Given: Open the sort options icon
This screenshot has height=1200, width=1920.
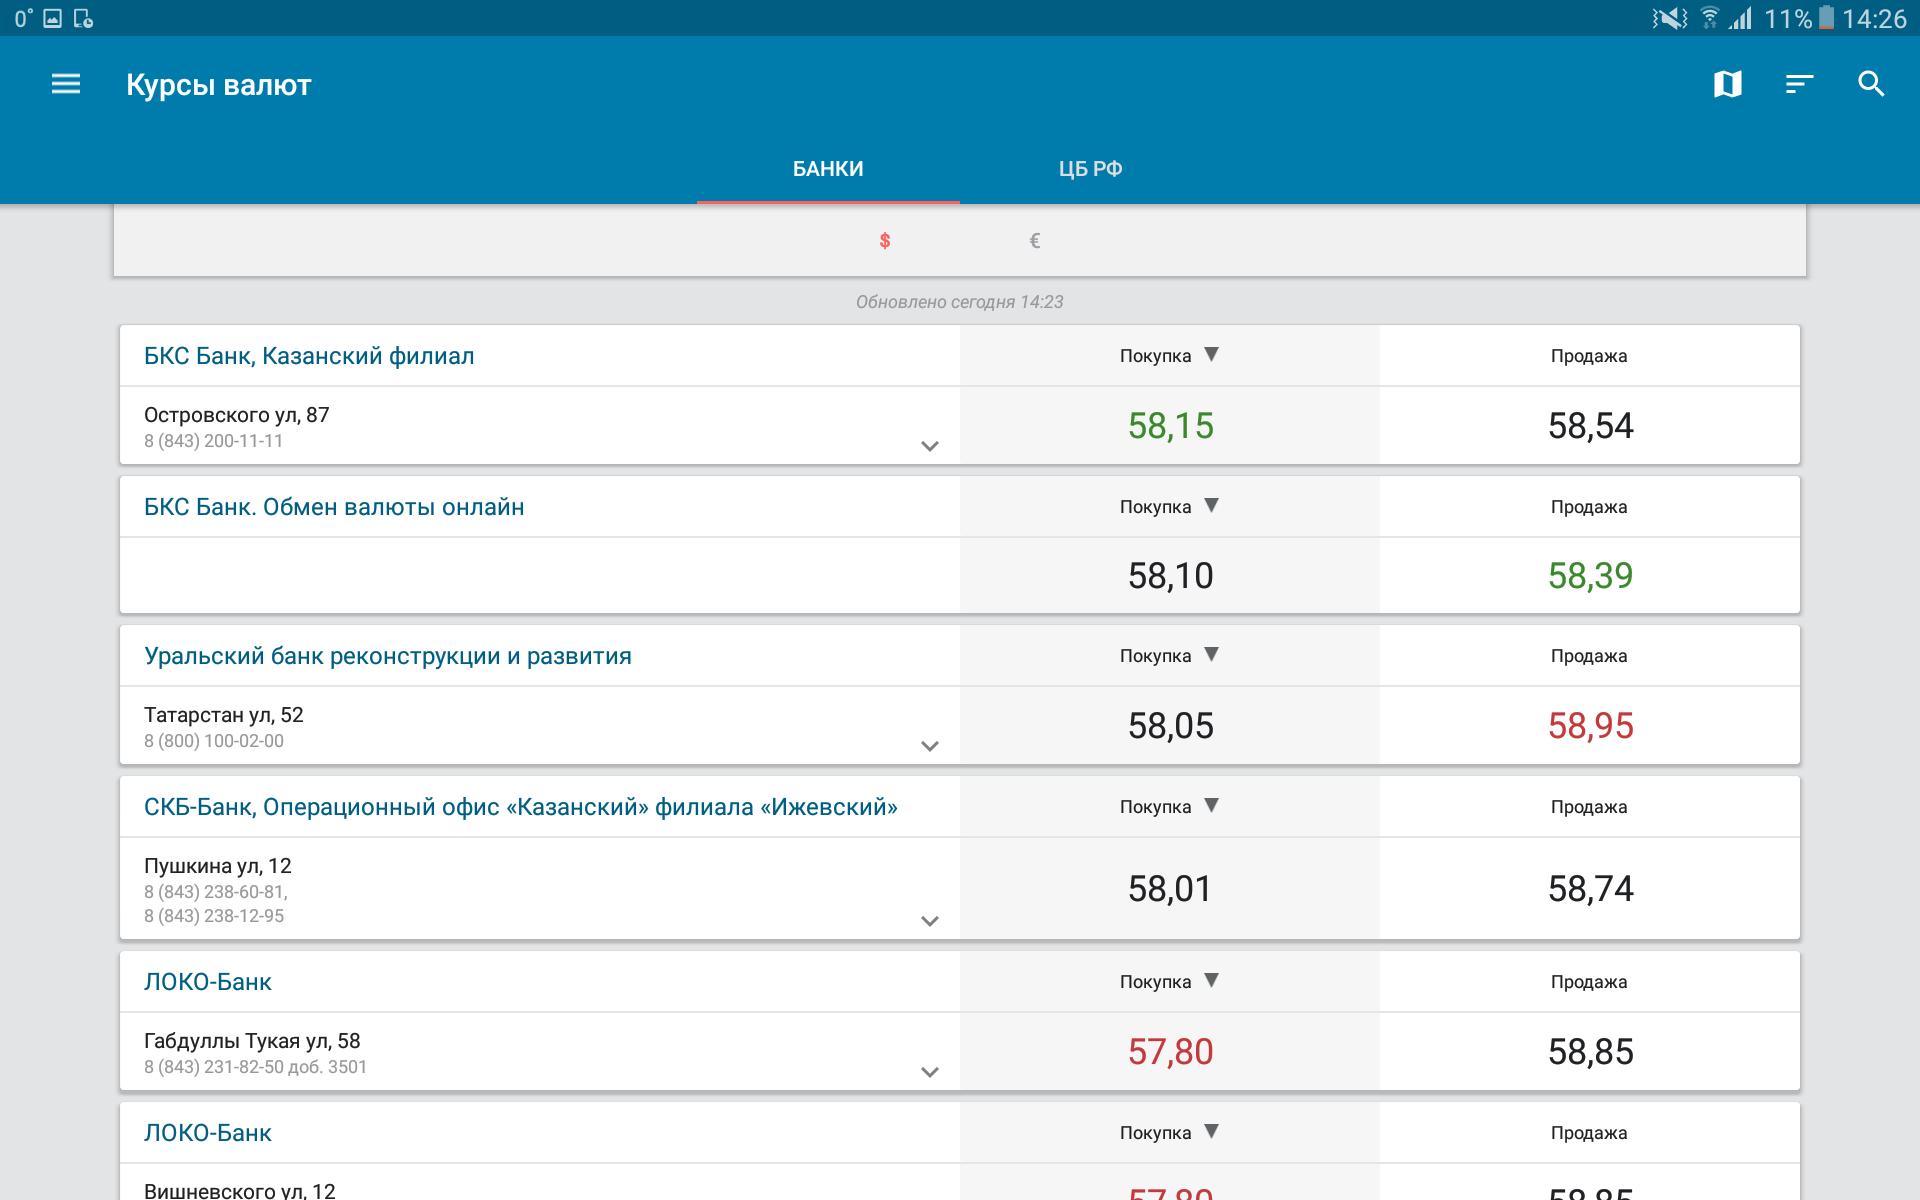Looking at the screenshot, I should pyautogui.click(x=1799, y=84).
